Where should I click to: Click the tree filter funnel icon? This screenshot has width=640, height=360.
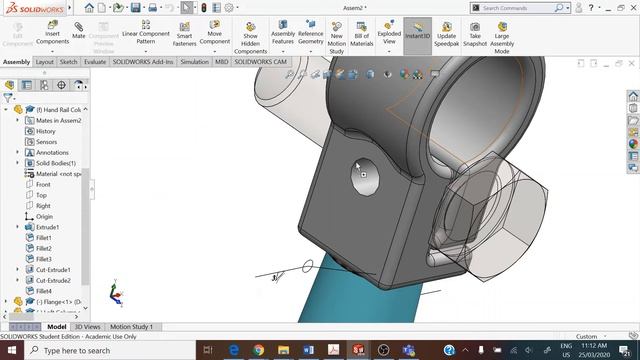(x=7, y=97)
